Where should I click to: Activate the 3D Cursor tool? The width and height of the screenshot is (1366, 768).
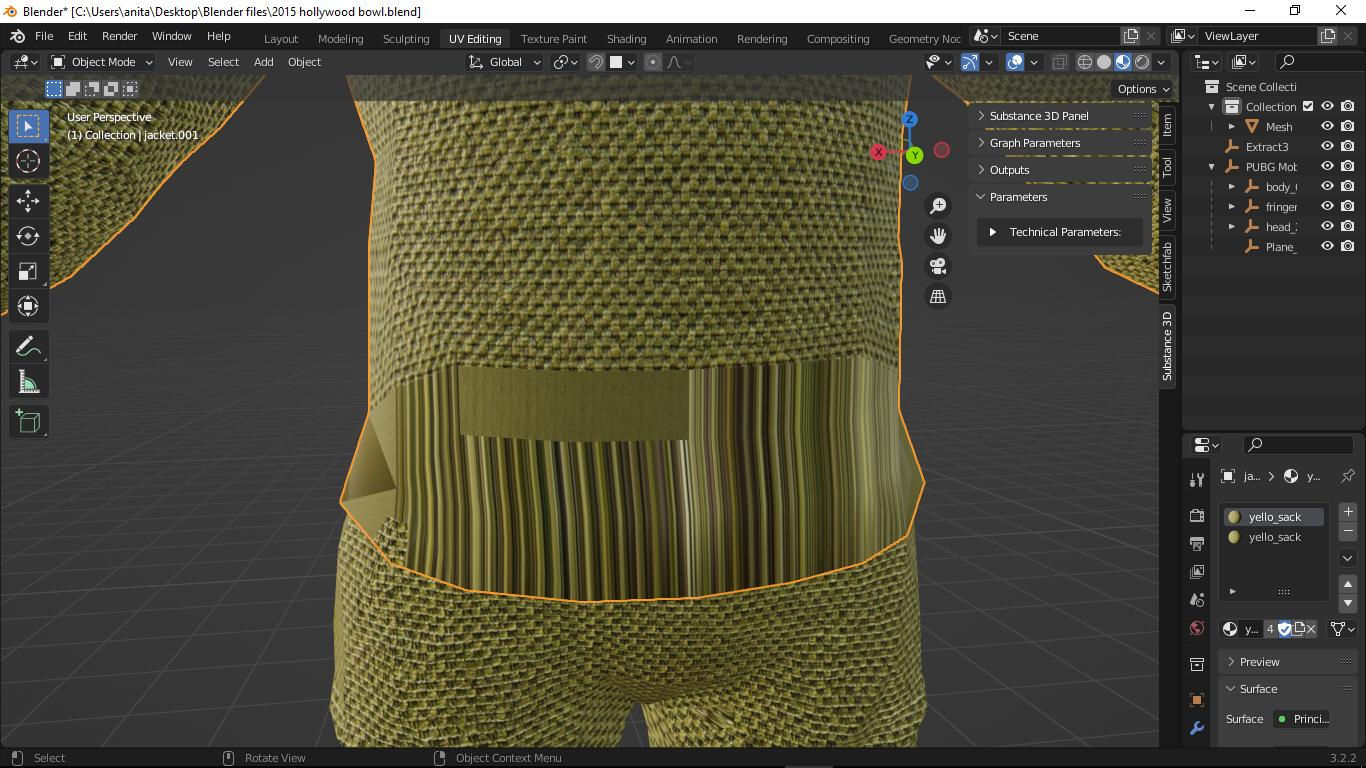(x=28, y=161)
